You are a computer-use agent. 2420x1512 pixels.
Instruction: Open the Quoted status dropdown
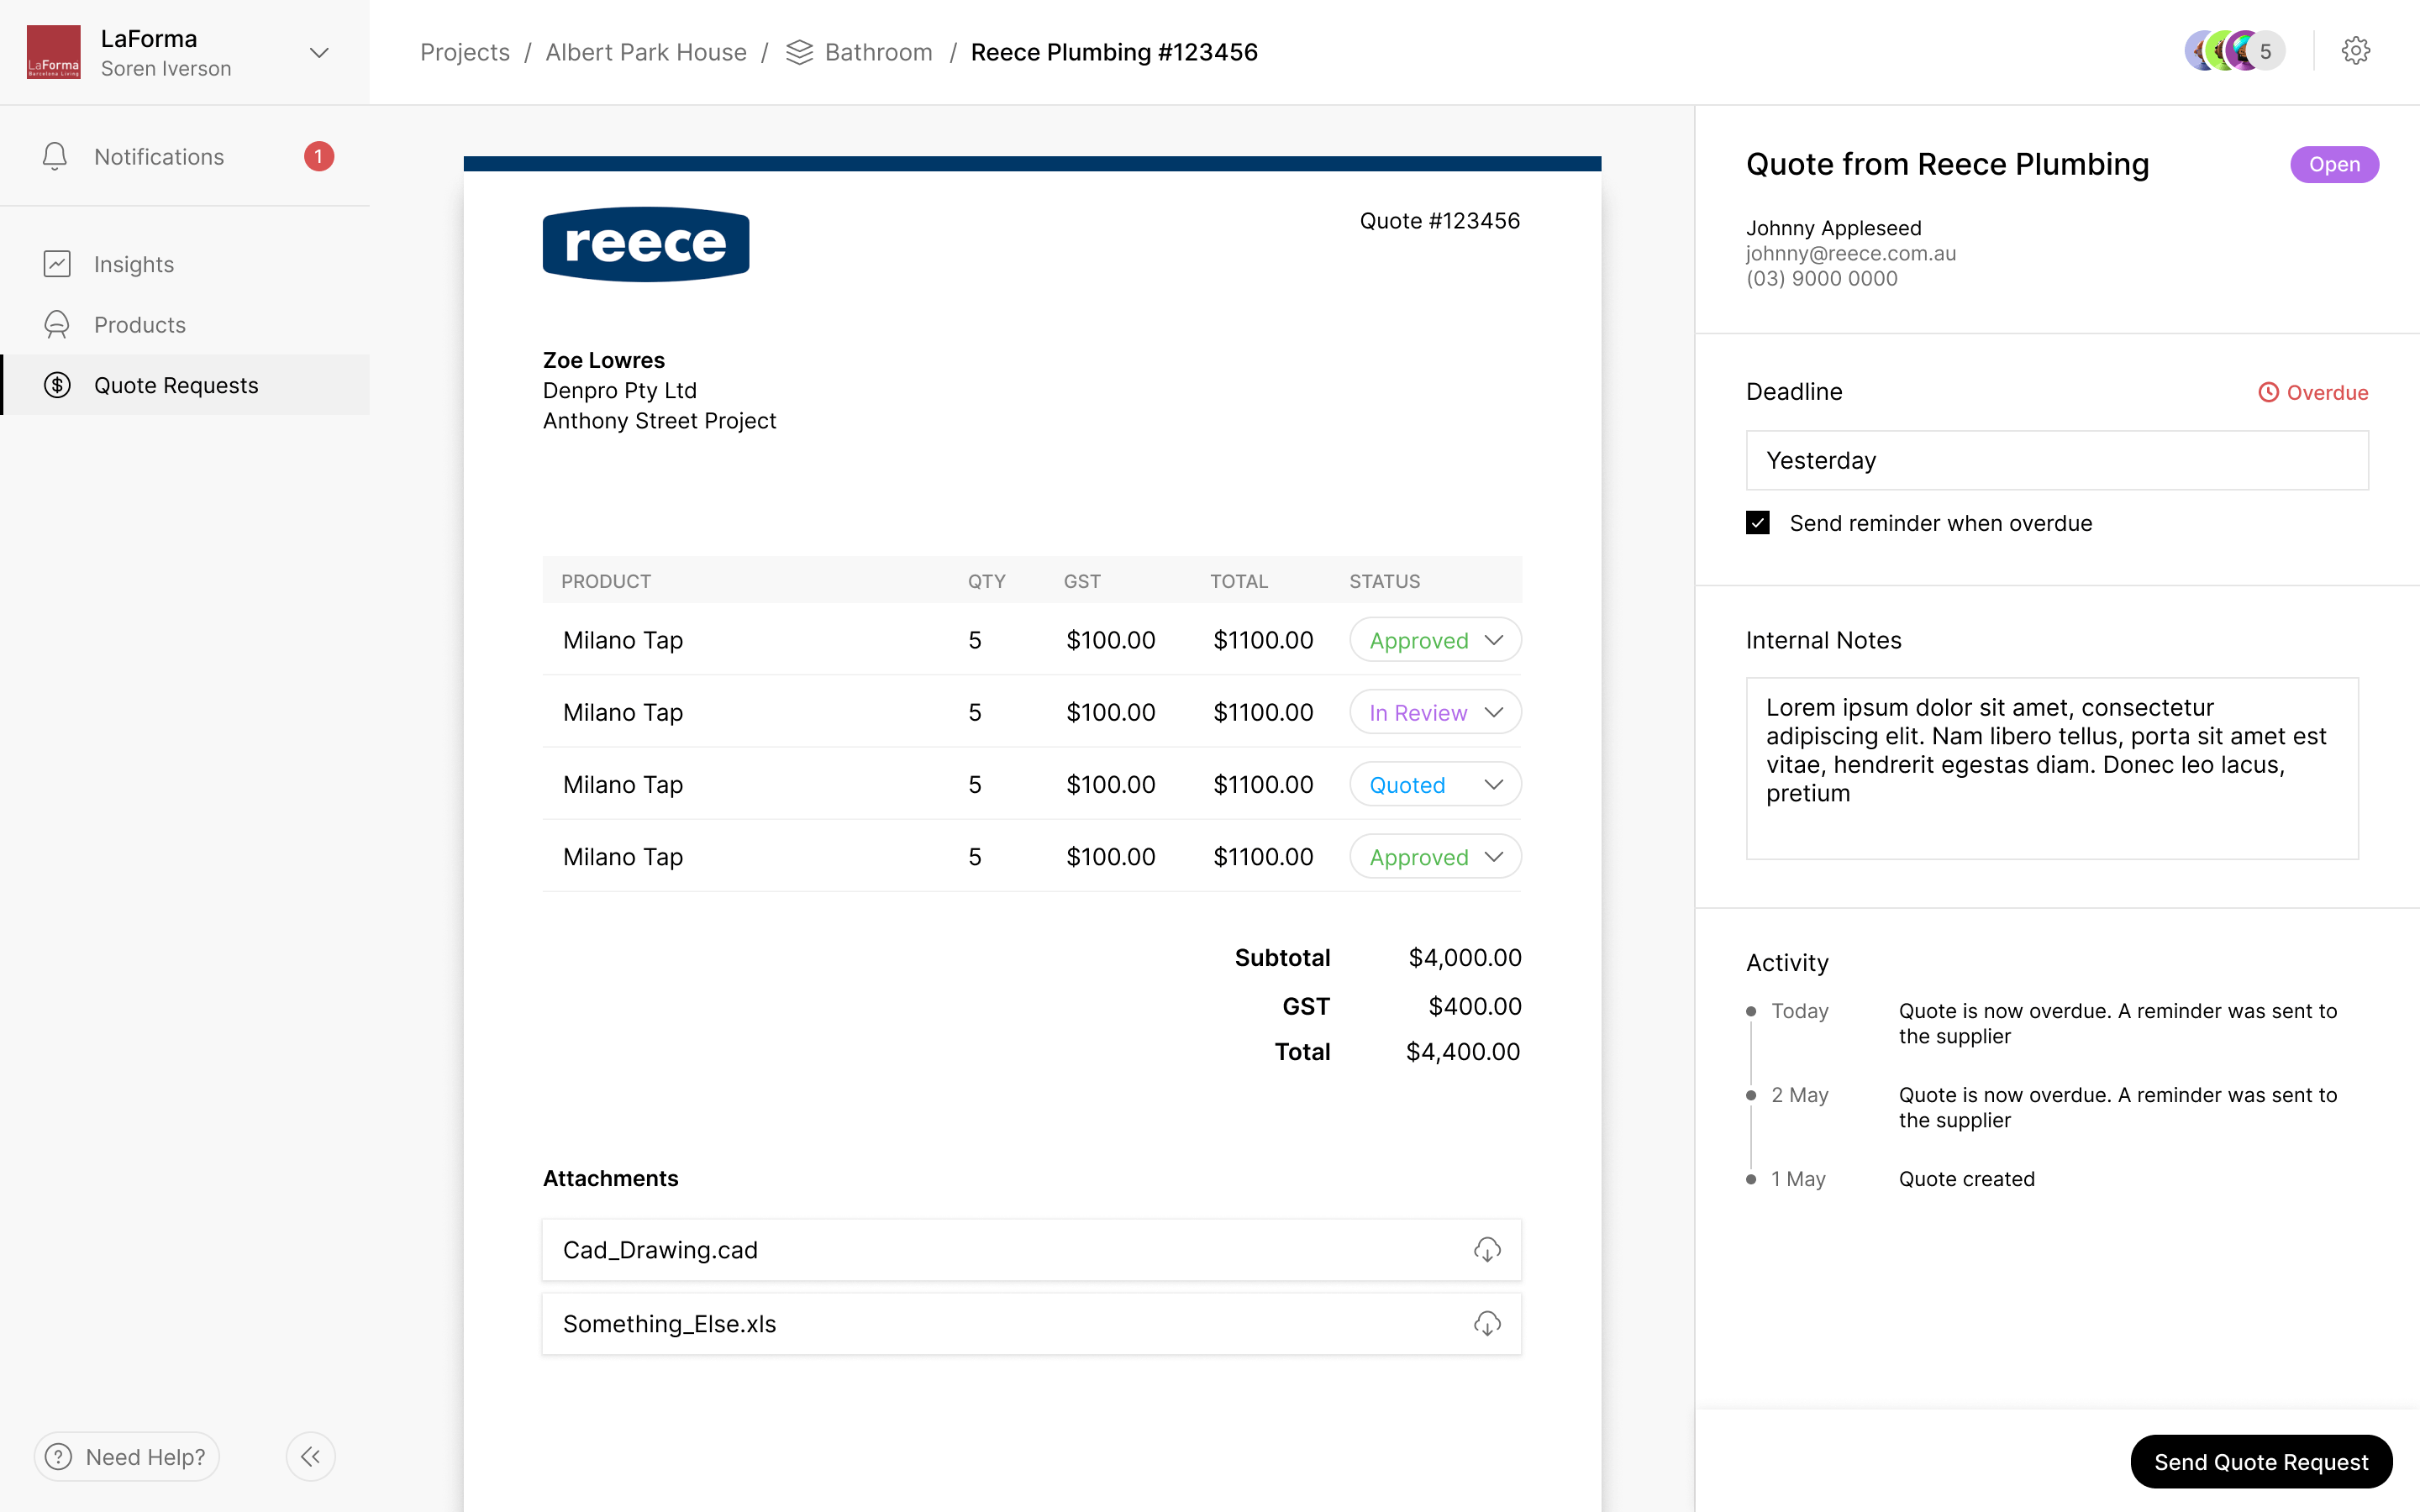[1435, 785]
